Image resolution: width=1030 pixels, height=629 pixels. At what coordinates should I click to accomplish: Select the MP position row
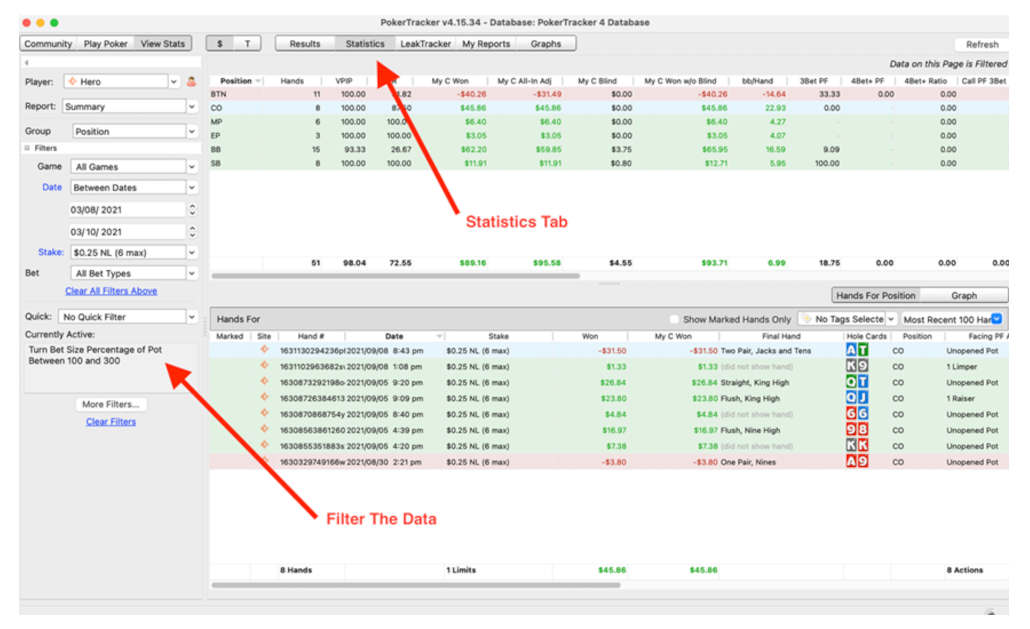click(608, 121)
